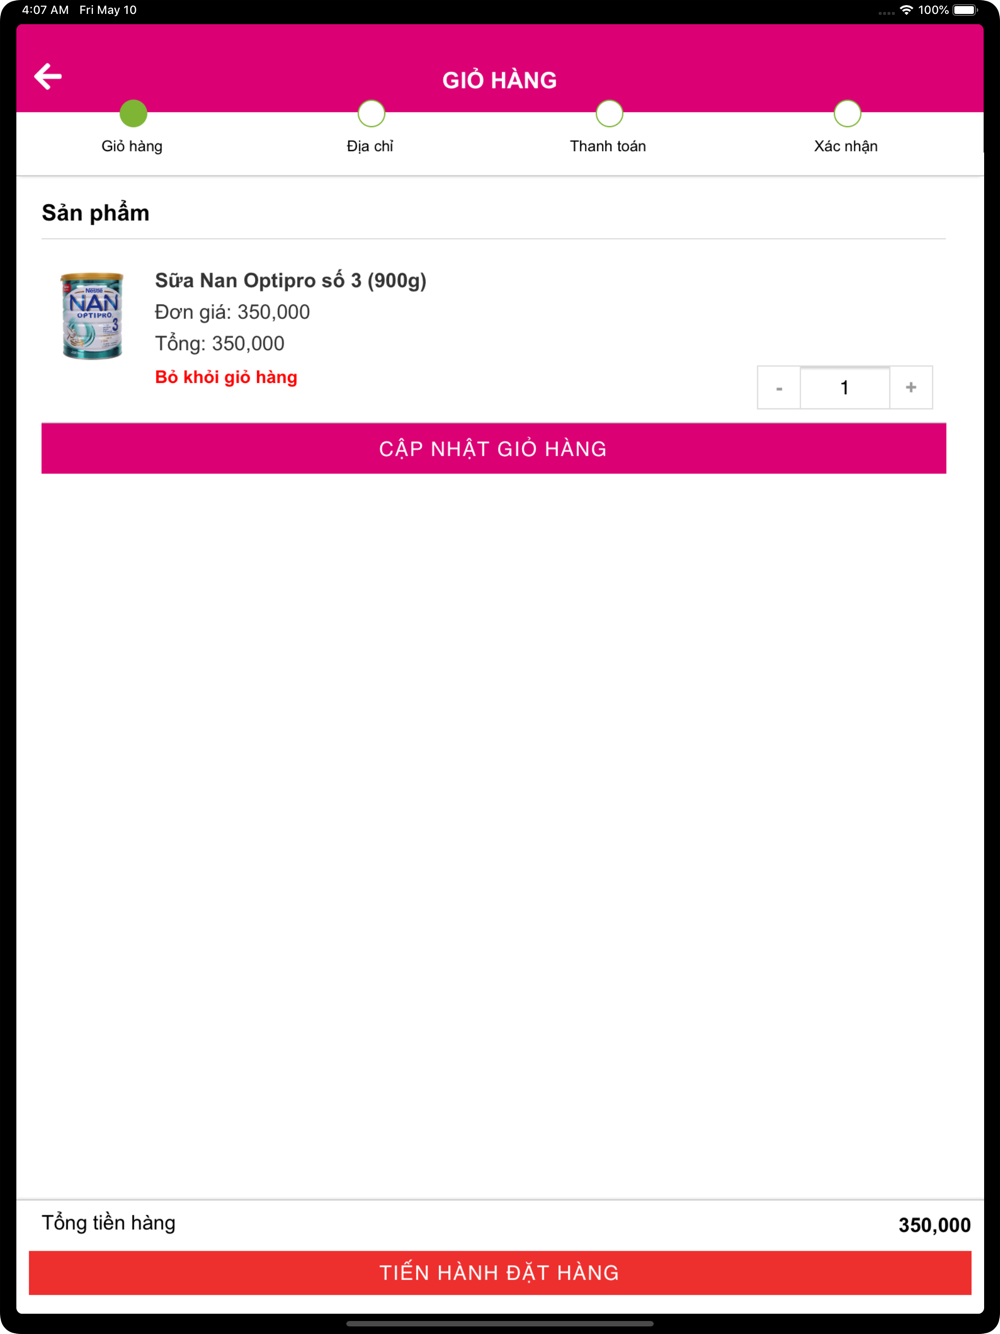Viewport: 1000px width, 1334px height.
Task: Increase quantity with the plus button
Action: [x=911, y=388]
